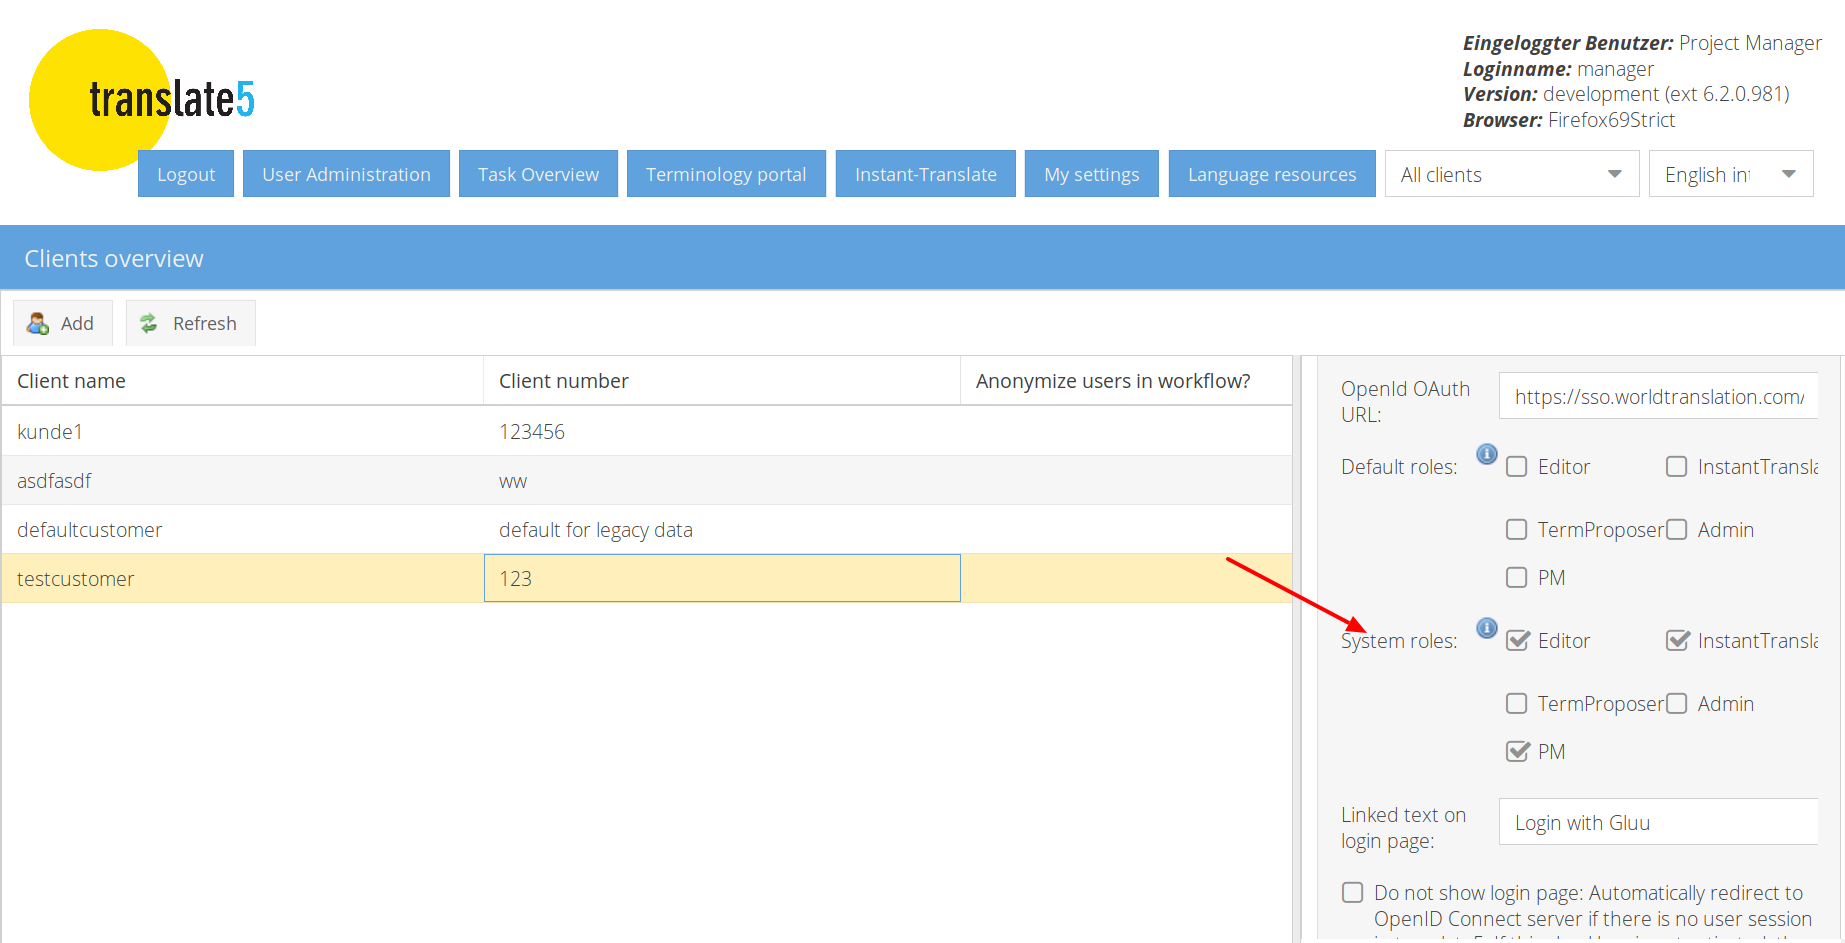Image resolution: width=1845 pixels, height=943 pixels.
Task: Sort by Client name column header
Action: click(x=240, y=381)
